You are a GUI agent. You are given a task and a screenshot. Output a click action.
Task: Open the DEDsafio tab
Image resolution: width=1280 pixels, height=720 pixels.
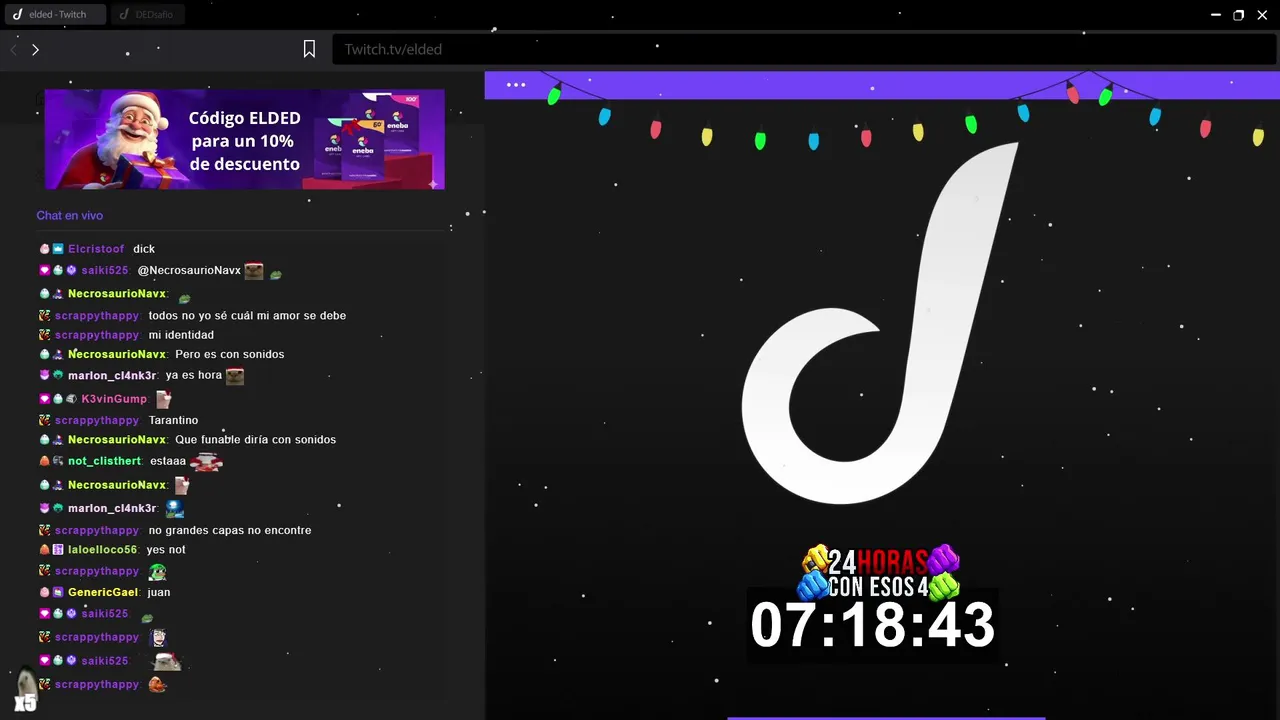pyautogui.click(x=148, y=15)
